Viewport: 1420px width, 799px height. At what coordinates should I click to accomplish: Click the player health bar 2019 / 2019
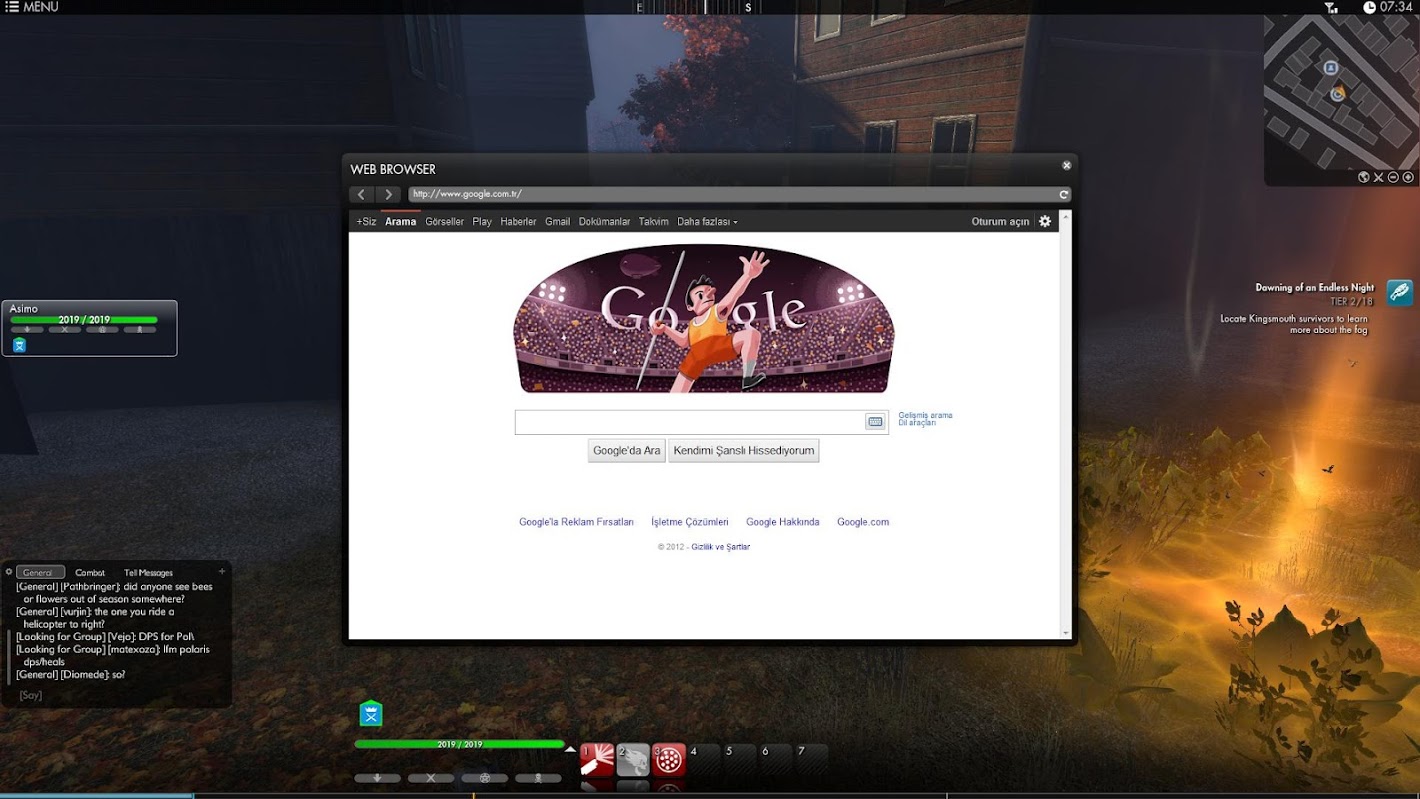(459, 744)
